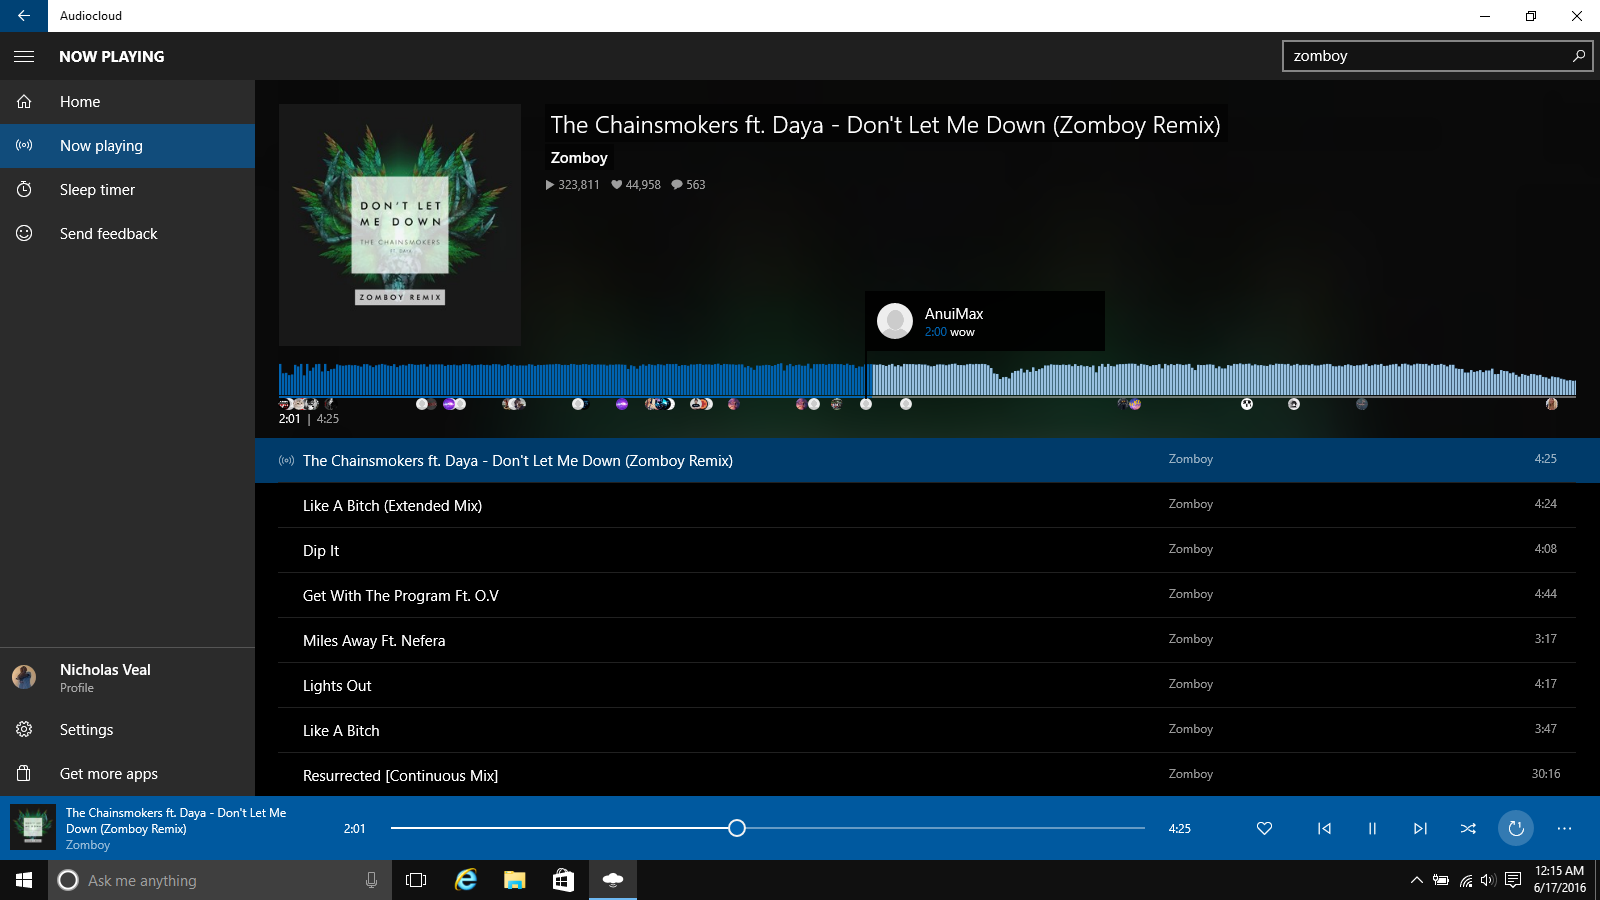Open the hamburger navigation menu

coord(24,56)
